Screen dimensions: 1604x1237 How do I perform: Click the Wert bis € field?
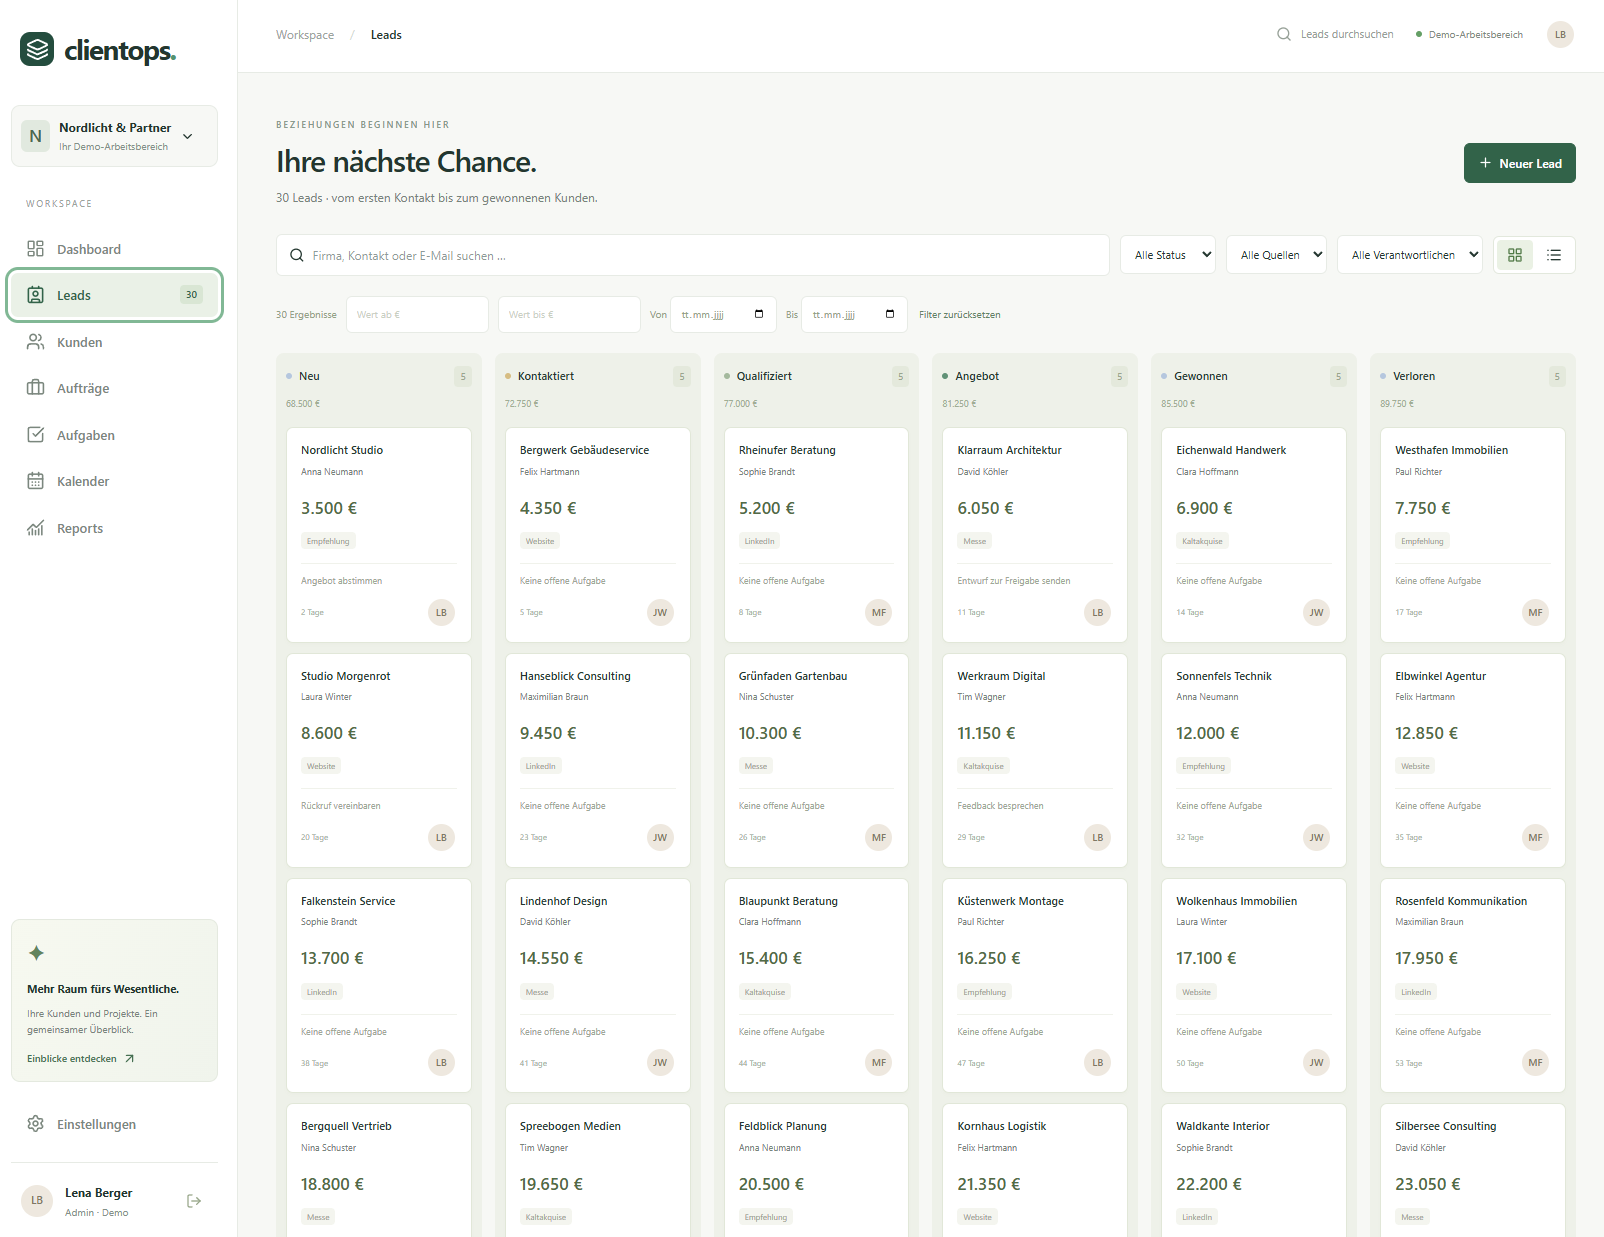point(569,314)
